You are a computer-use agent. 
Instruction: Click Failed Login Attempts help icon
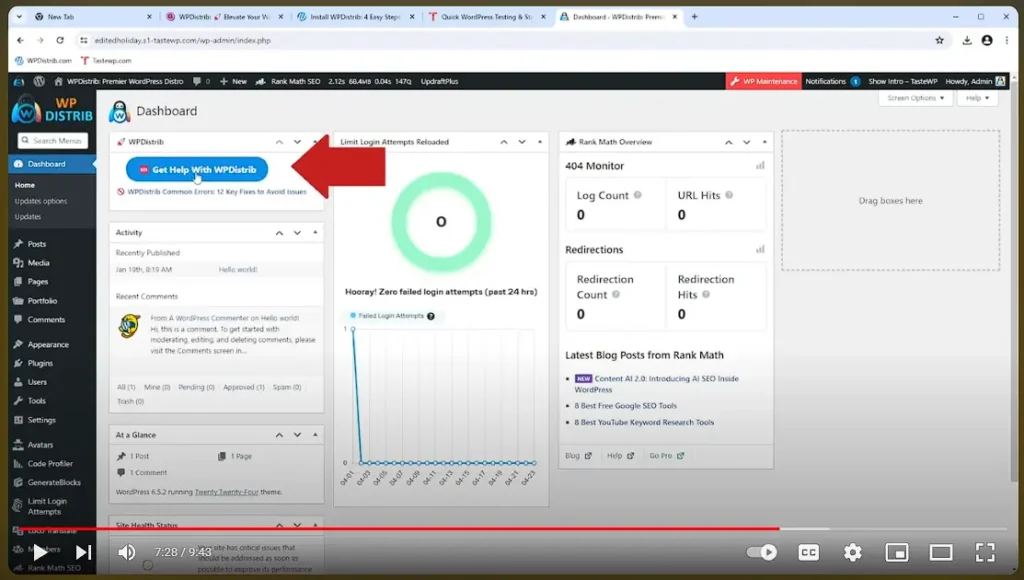point(431,316)
